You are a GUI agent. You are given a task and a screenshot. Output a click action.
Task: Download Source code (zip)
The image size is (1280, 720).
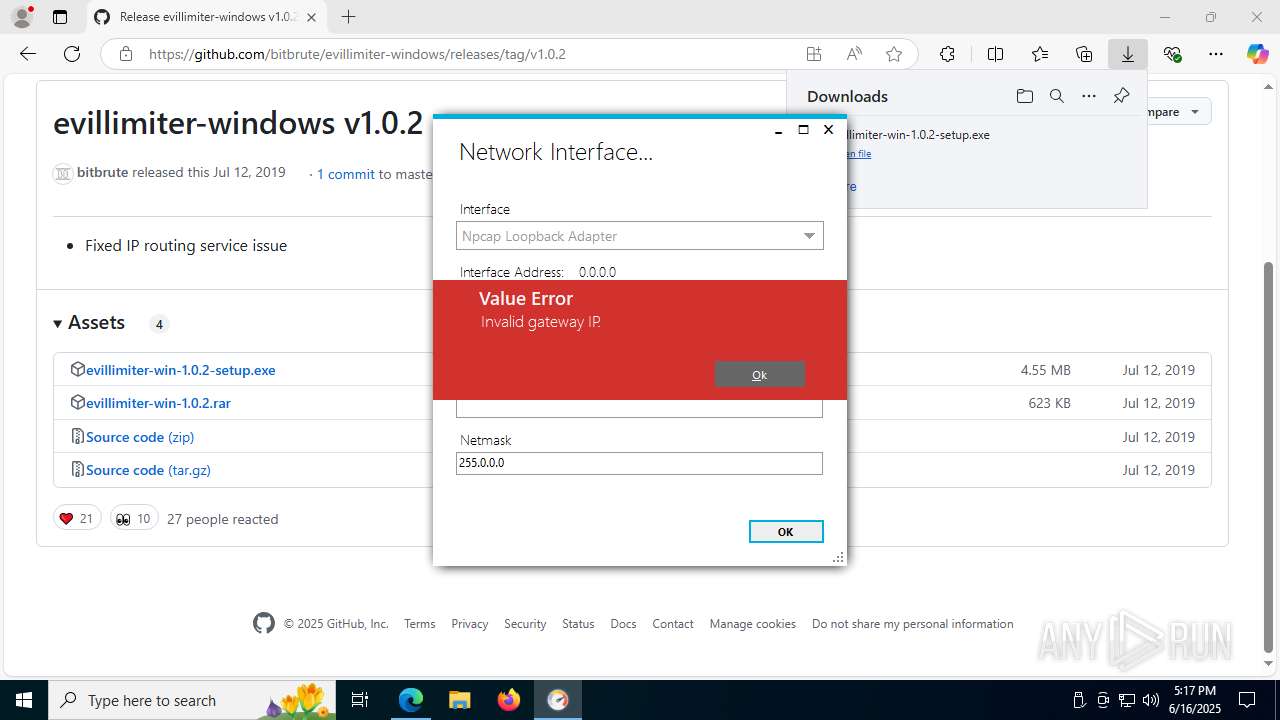click(x=140, y=437)
